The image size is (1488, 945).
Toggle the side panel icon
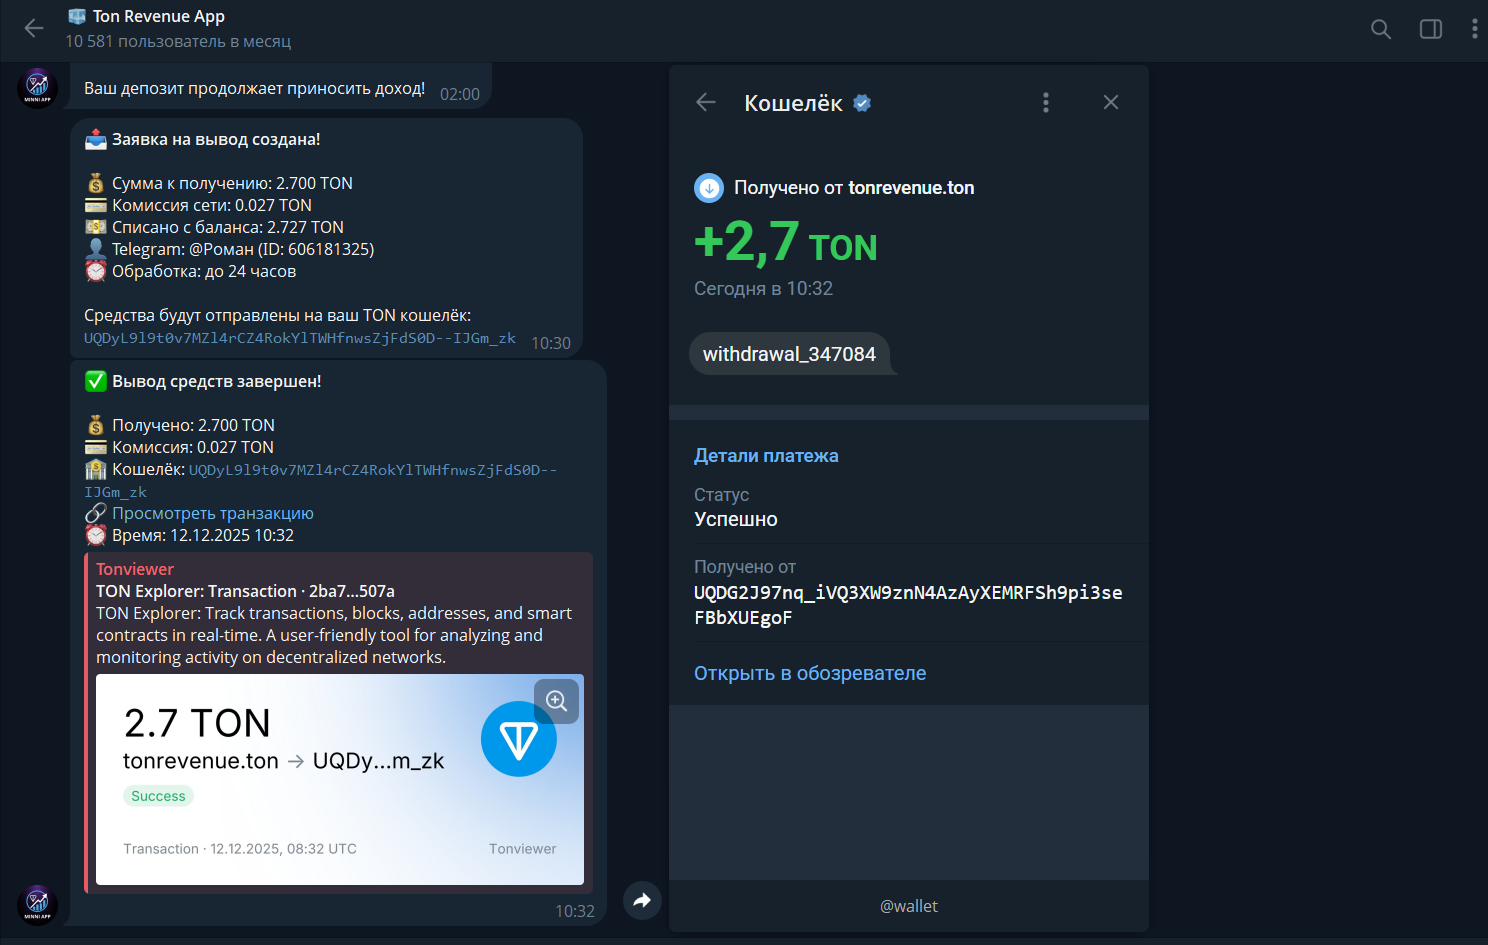pyautogui.click(x=1431, y=29)
